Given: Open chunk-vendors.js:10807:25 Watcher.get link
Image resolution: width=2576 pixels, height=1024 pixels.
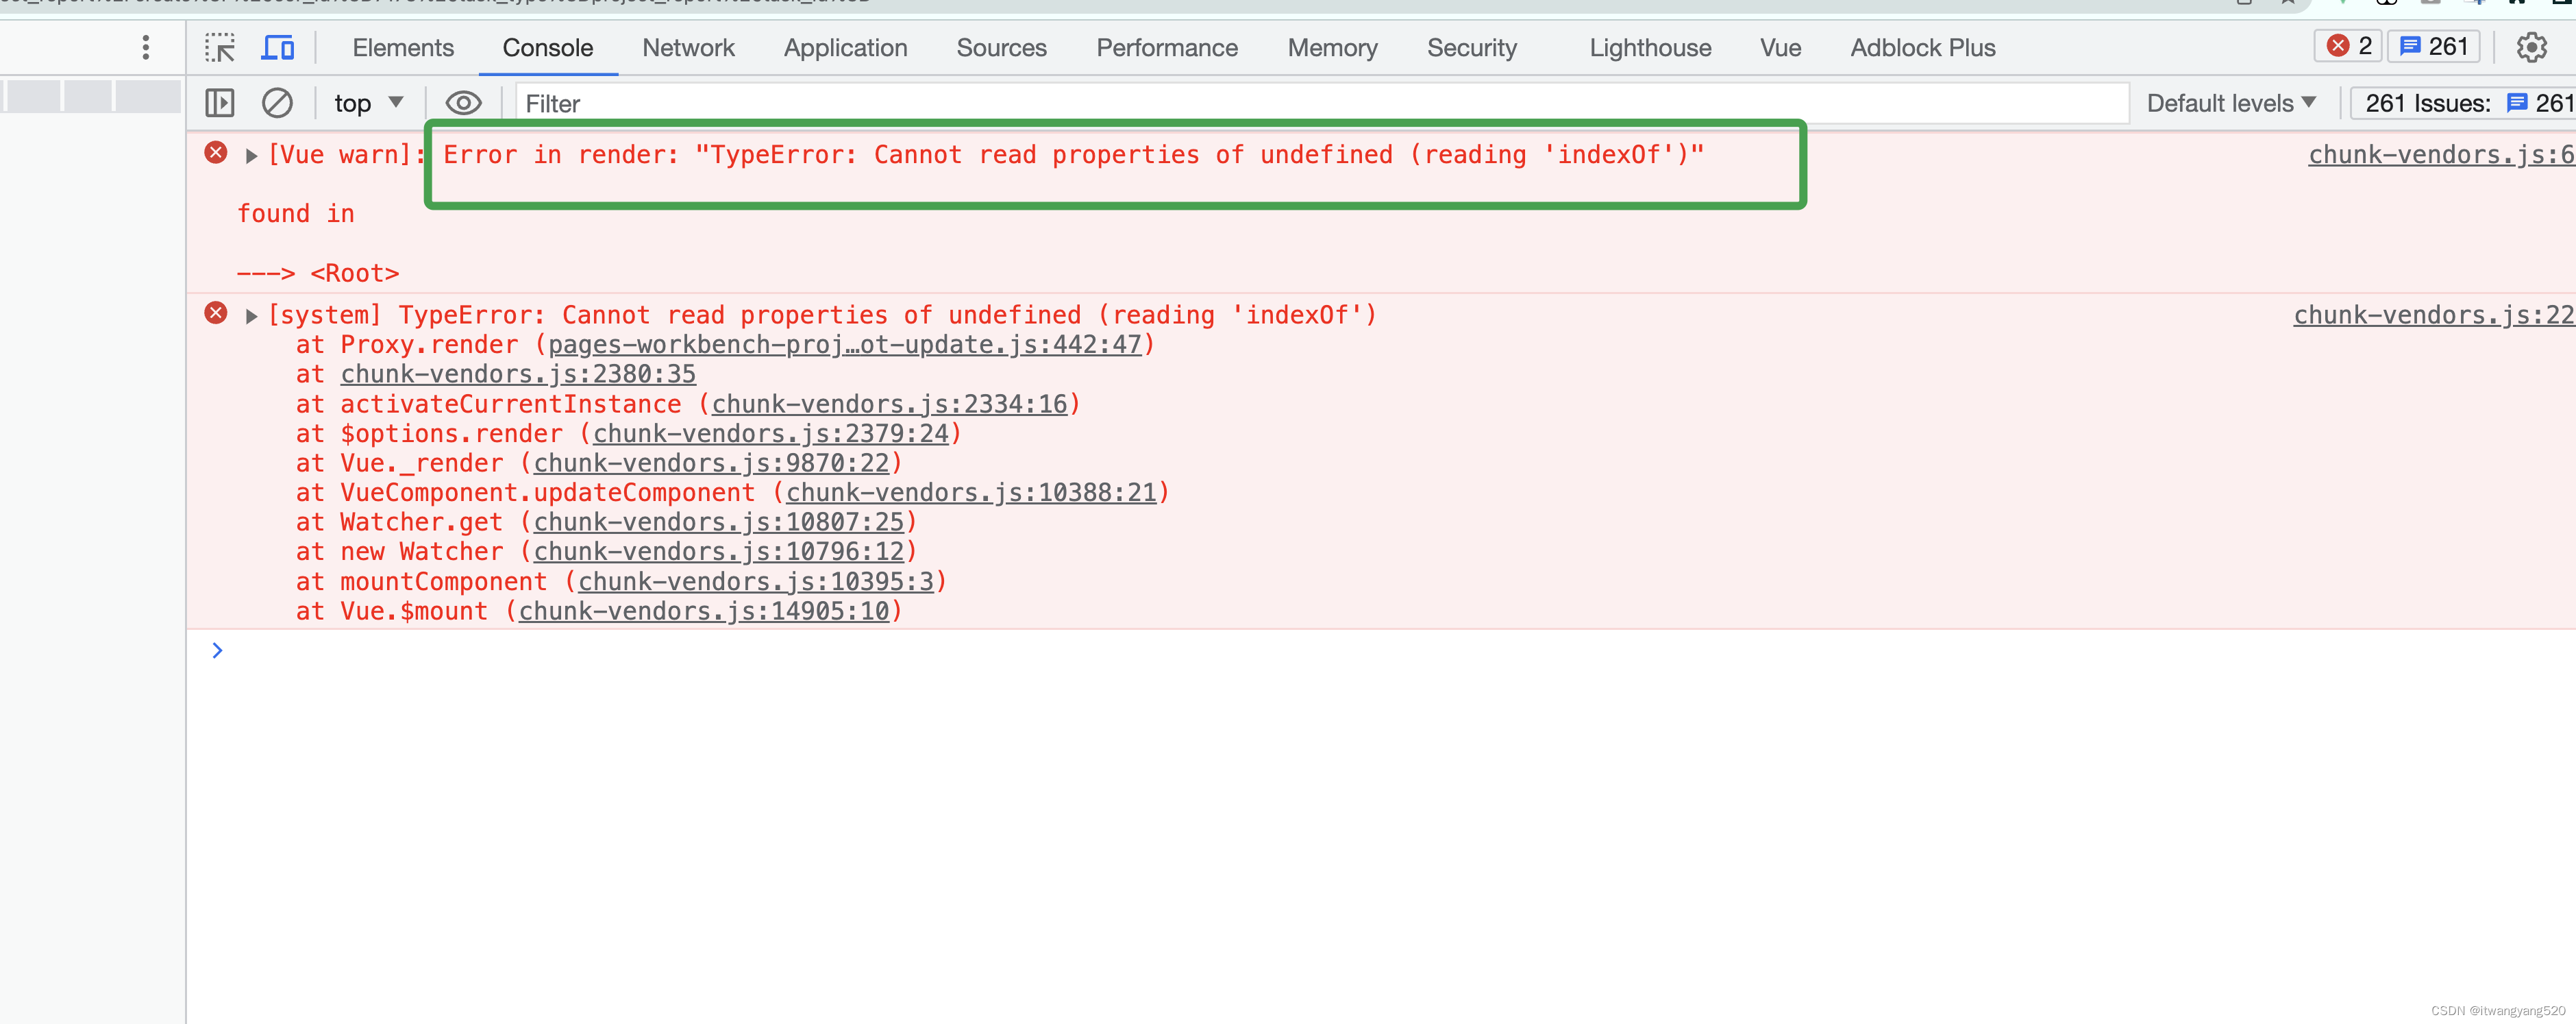Looking at the screenshot, I should click(x=718, y=522).
